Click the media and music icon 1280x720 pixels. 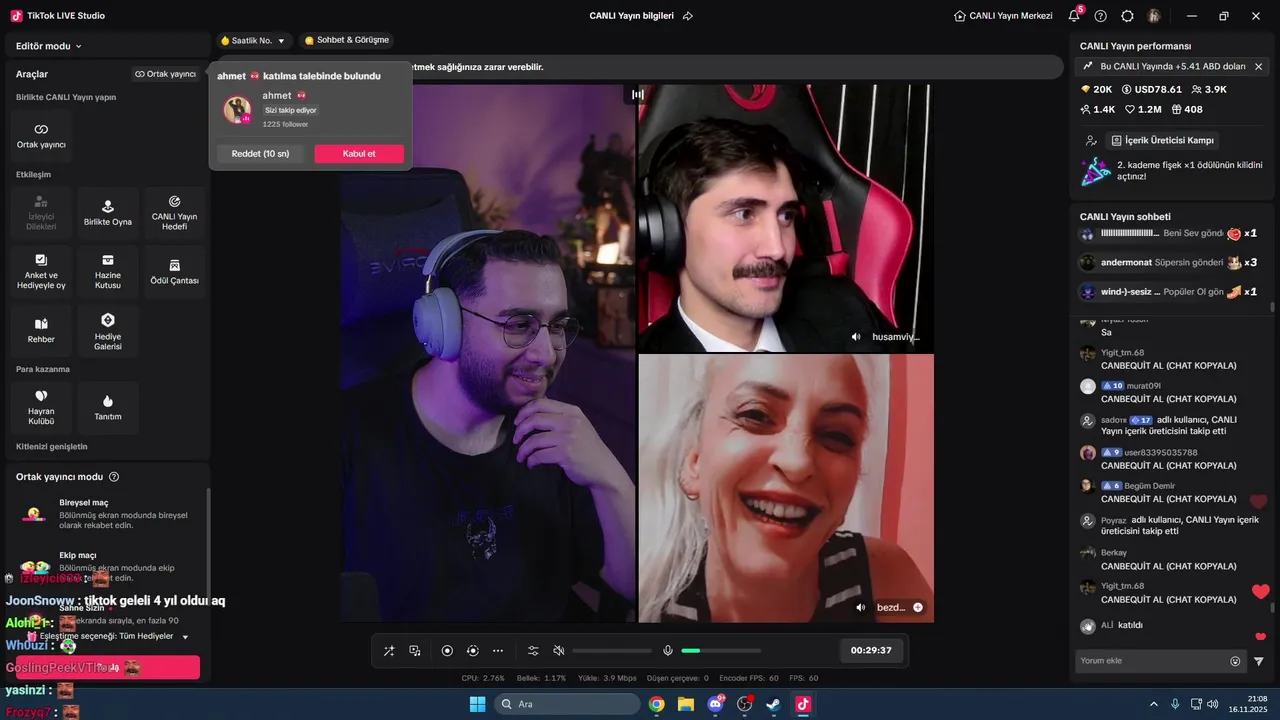coord(415,651)
